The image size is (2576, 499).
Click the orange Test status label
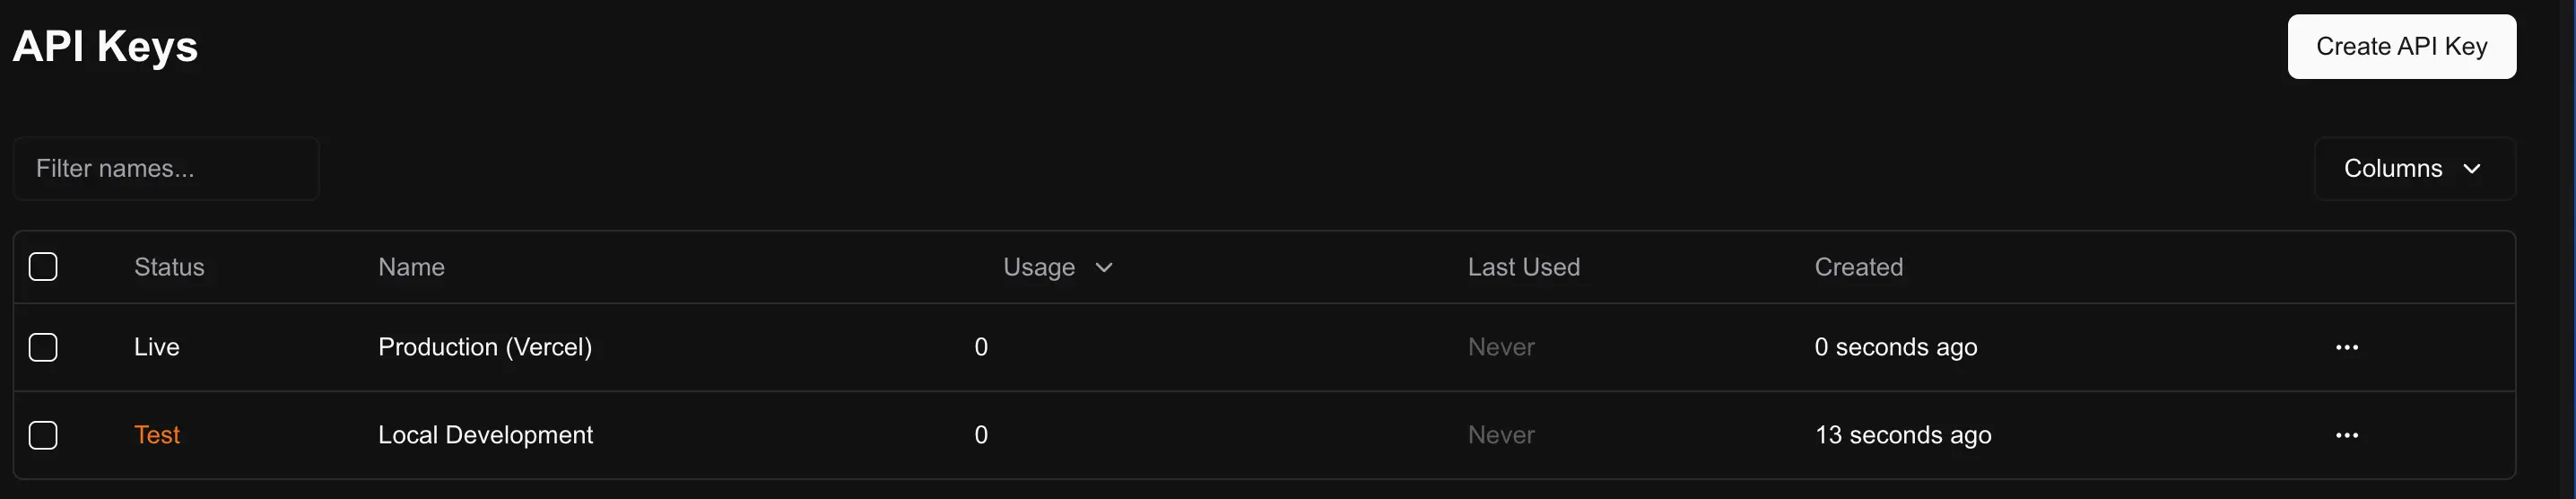click(157, 435)
